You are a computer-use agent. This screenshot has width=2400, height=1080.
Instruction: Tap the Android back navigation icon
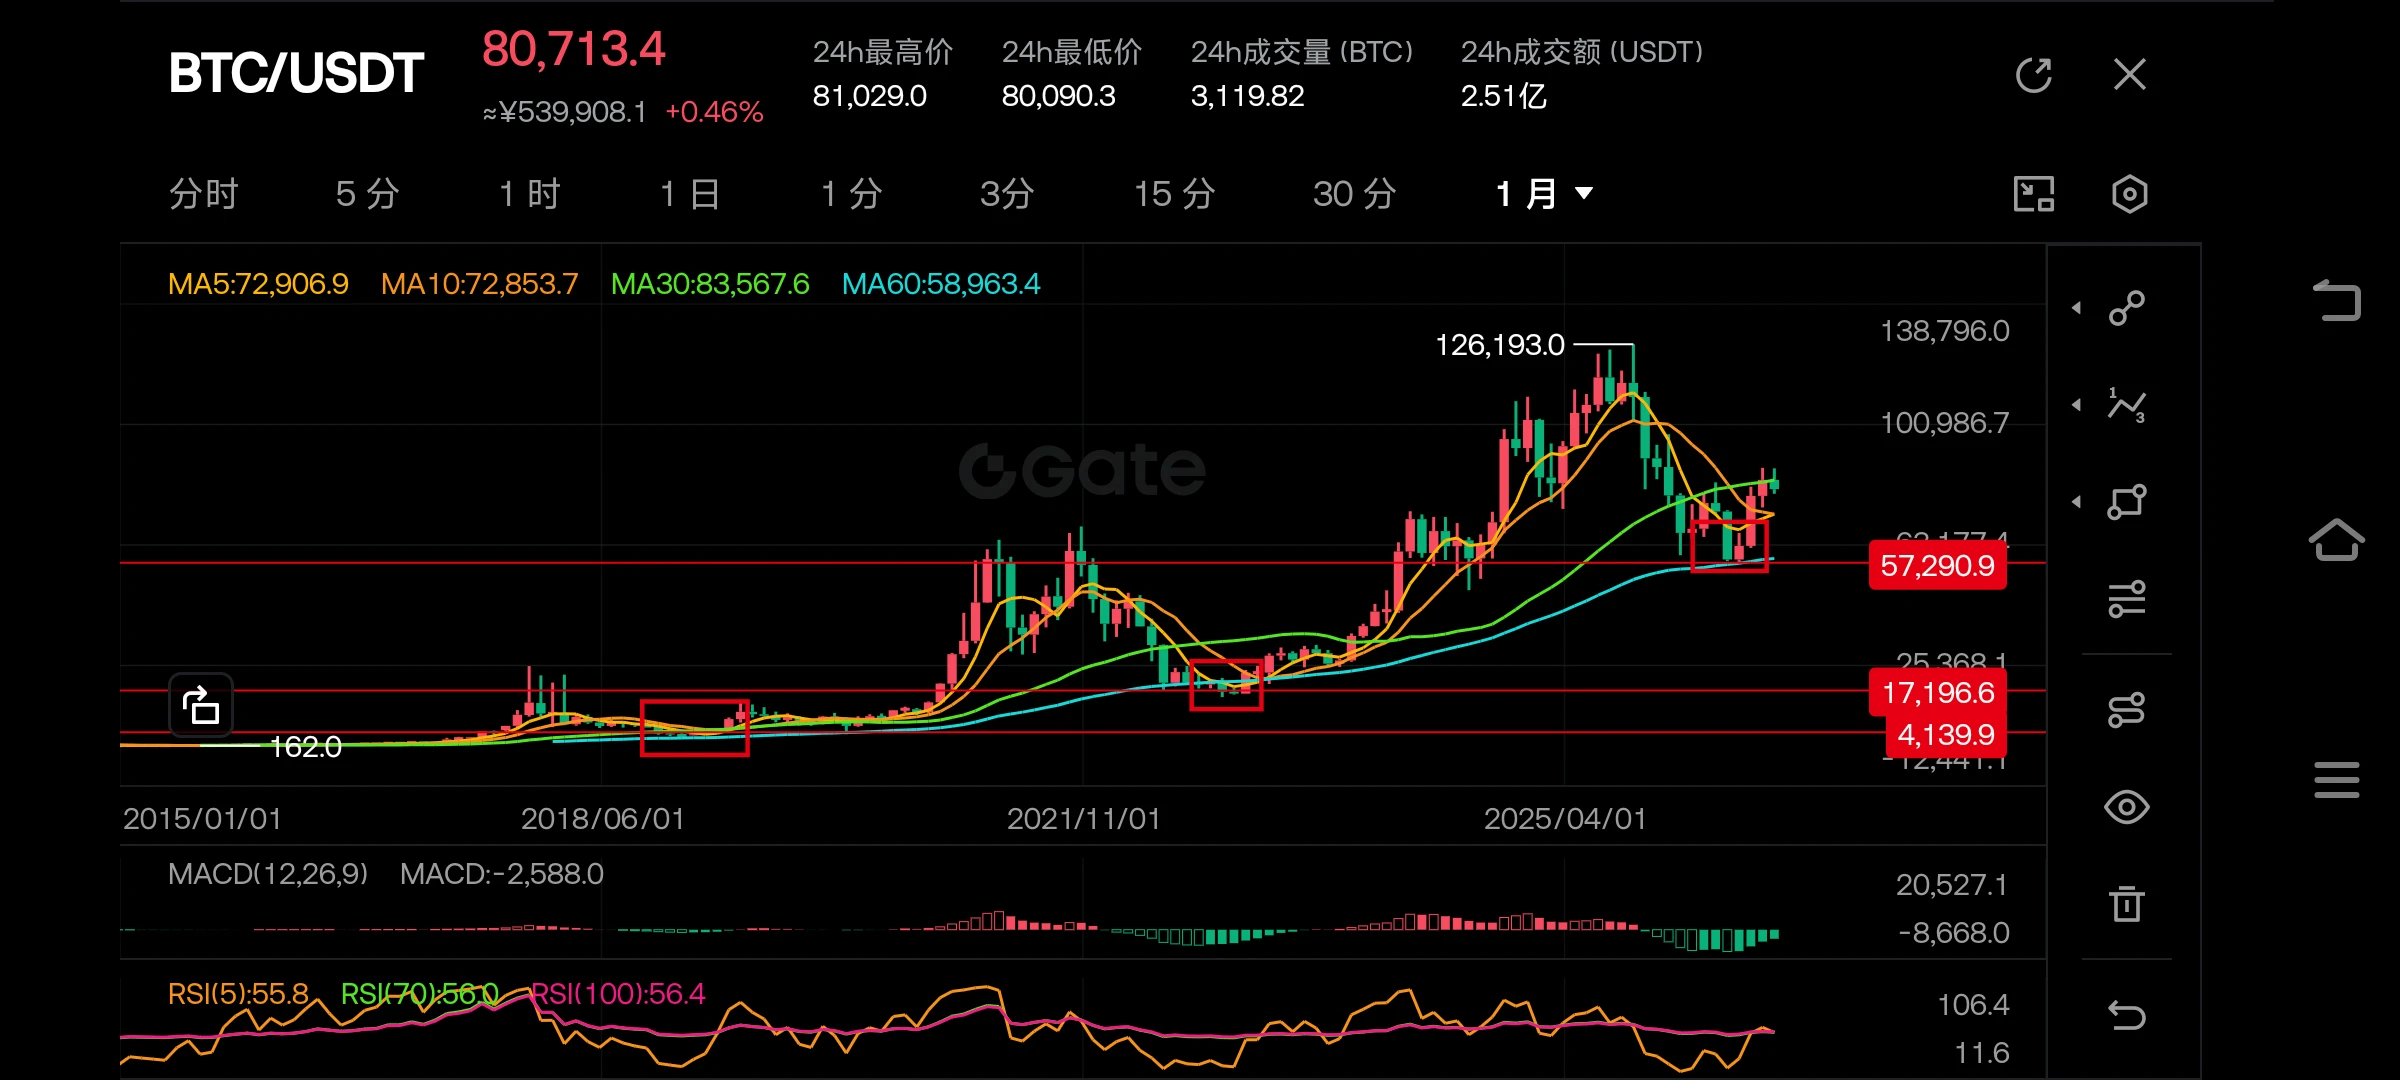[x=2337, y=300]
